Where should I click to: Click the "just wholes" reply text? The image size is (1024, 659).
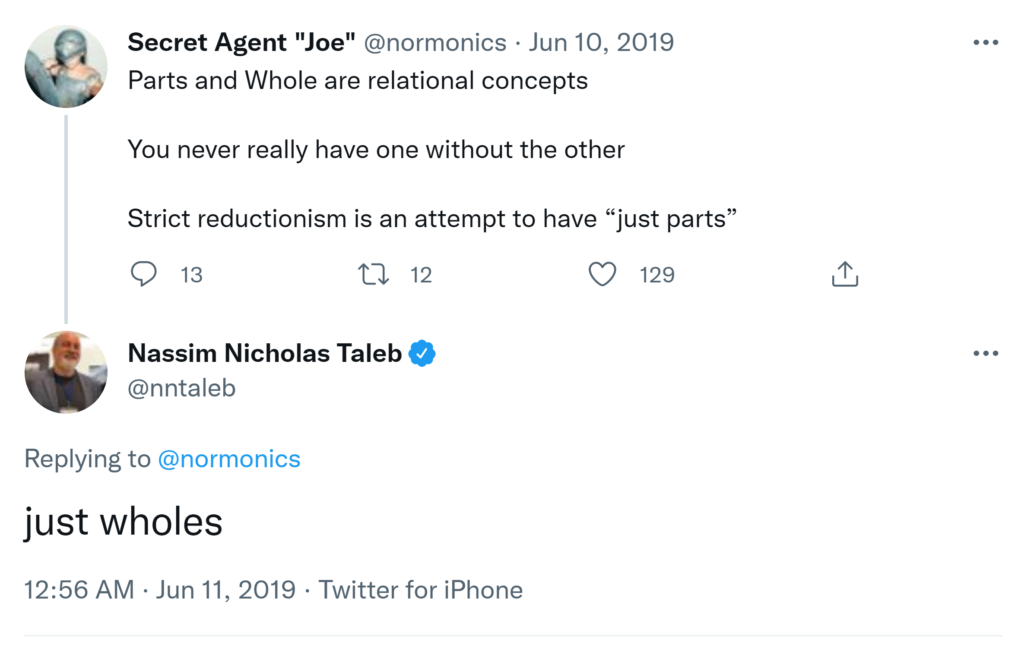[x=123, y=521]
